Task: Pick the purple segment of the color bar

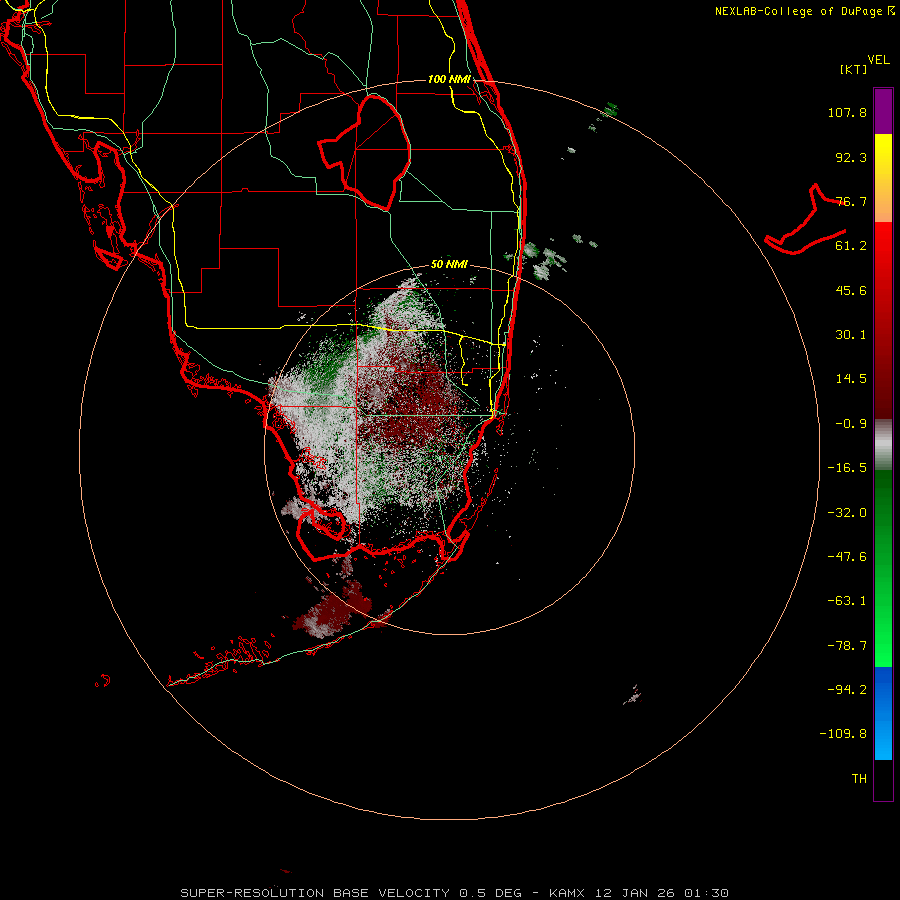Action: (x=883, y=111)
